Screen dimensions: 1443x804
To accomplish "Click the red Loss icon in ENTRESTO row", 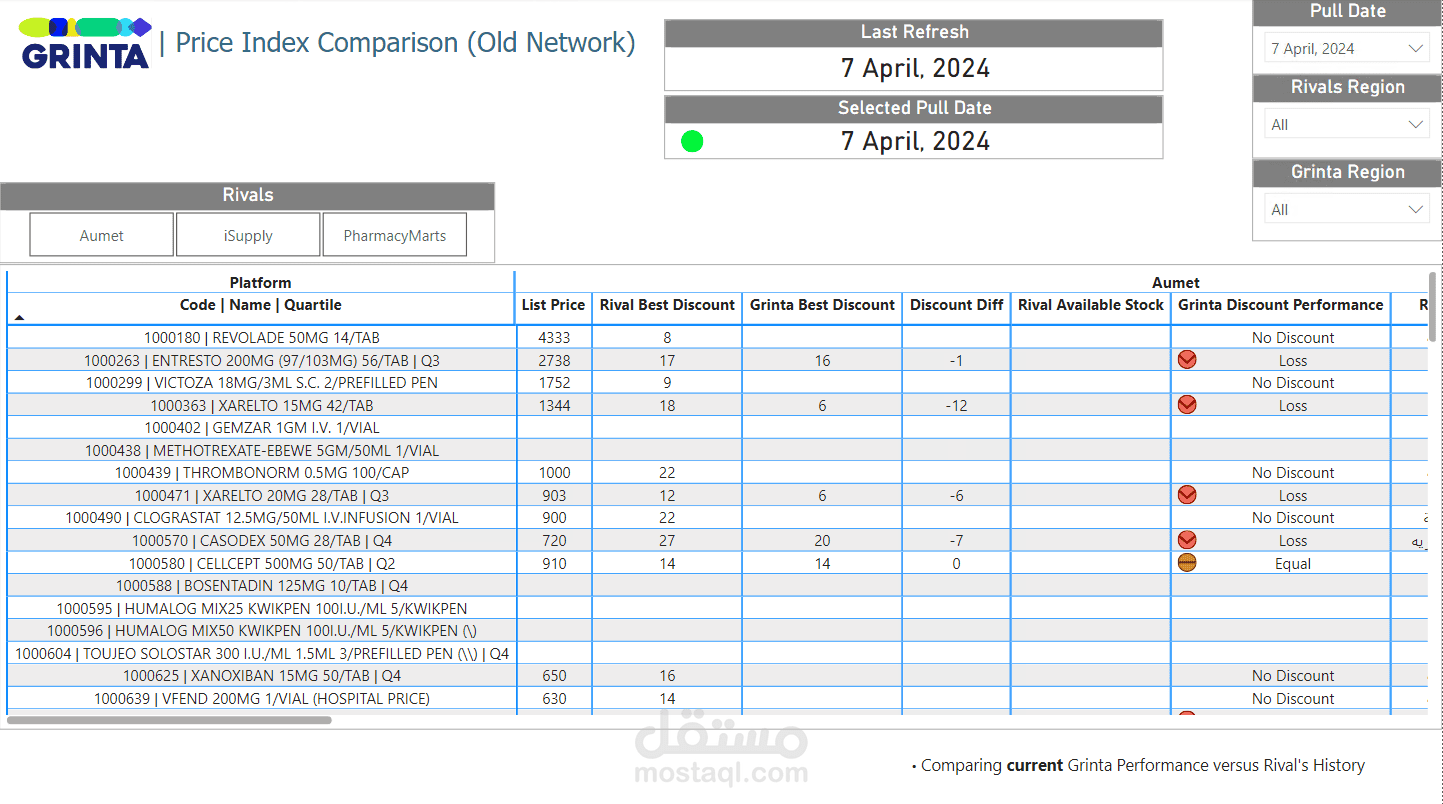I will pos(1187,360).
